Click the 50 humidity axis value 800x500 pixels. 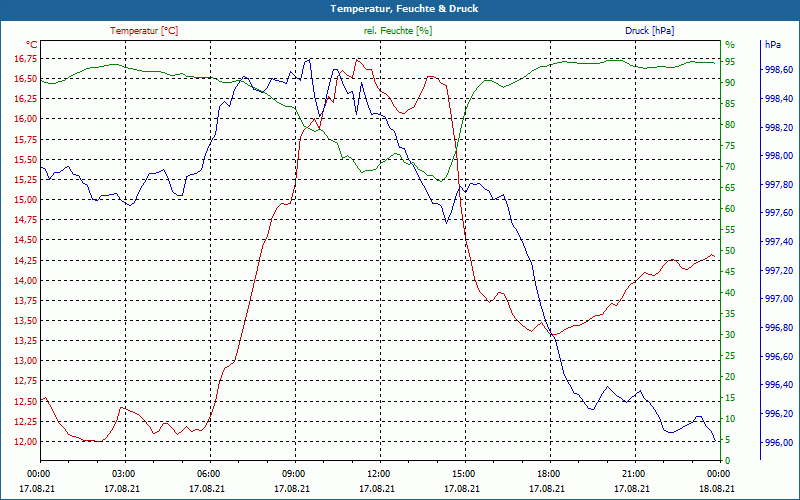point(730,251)
